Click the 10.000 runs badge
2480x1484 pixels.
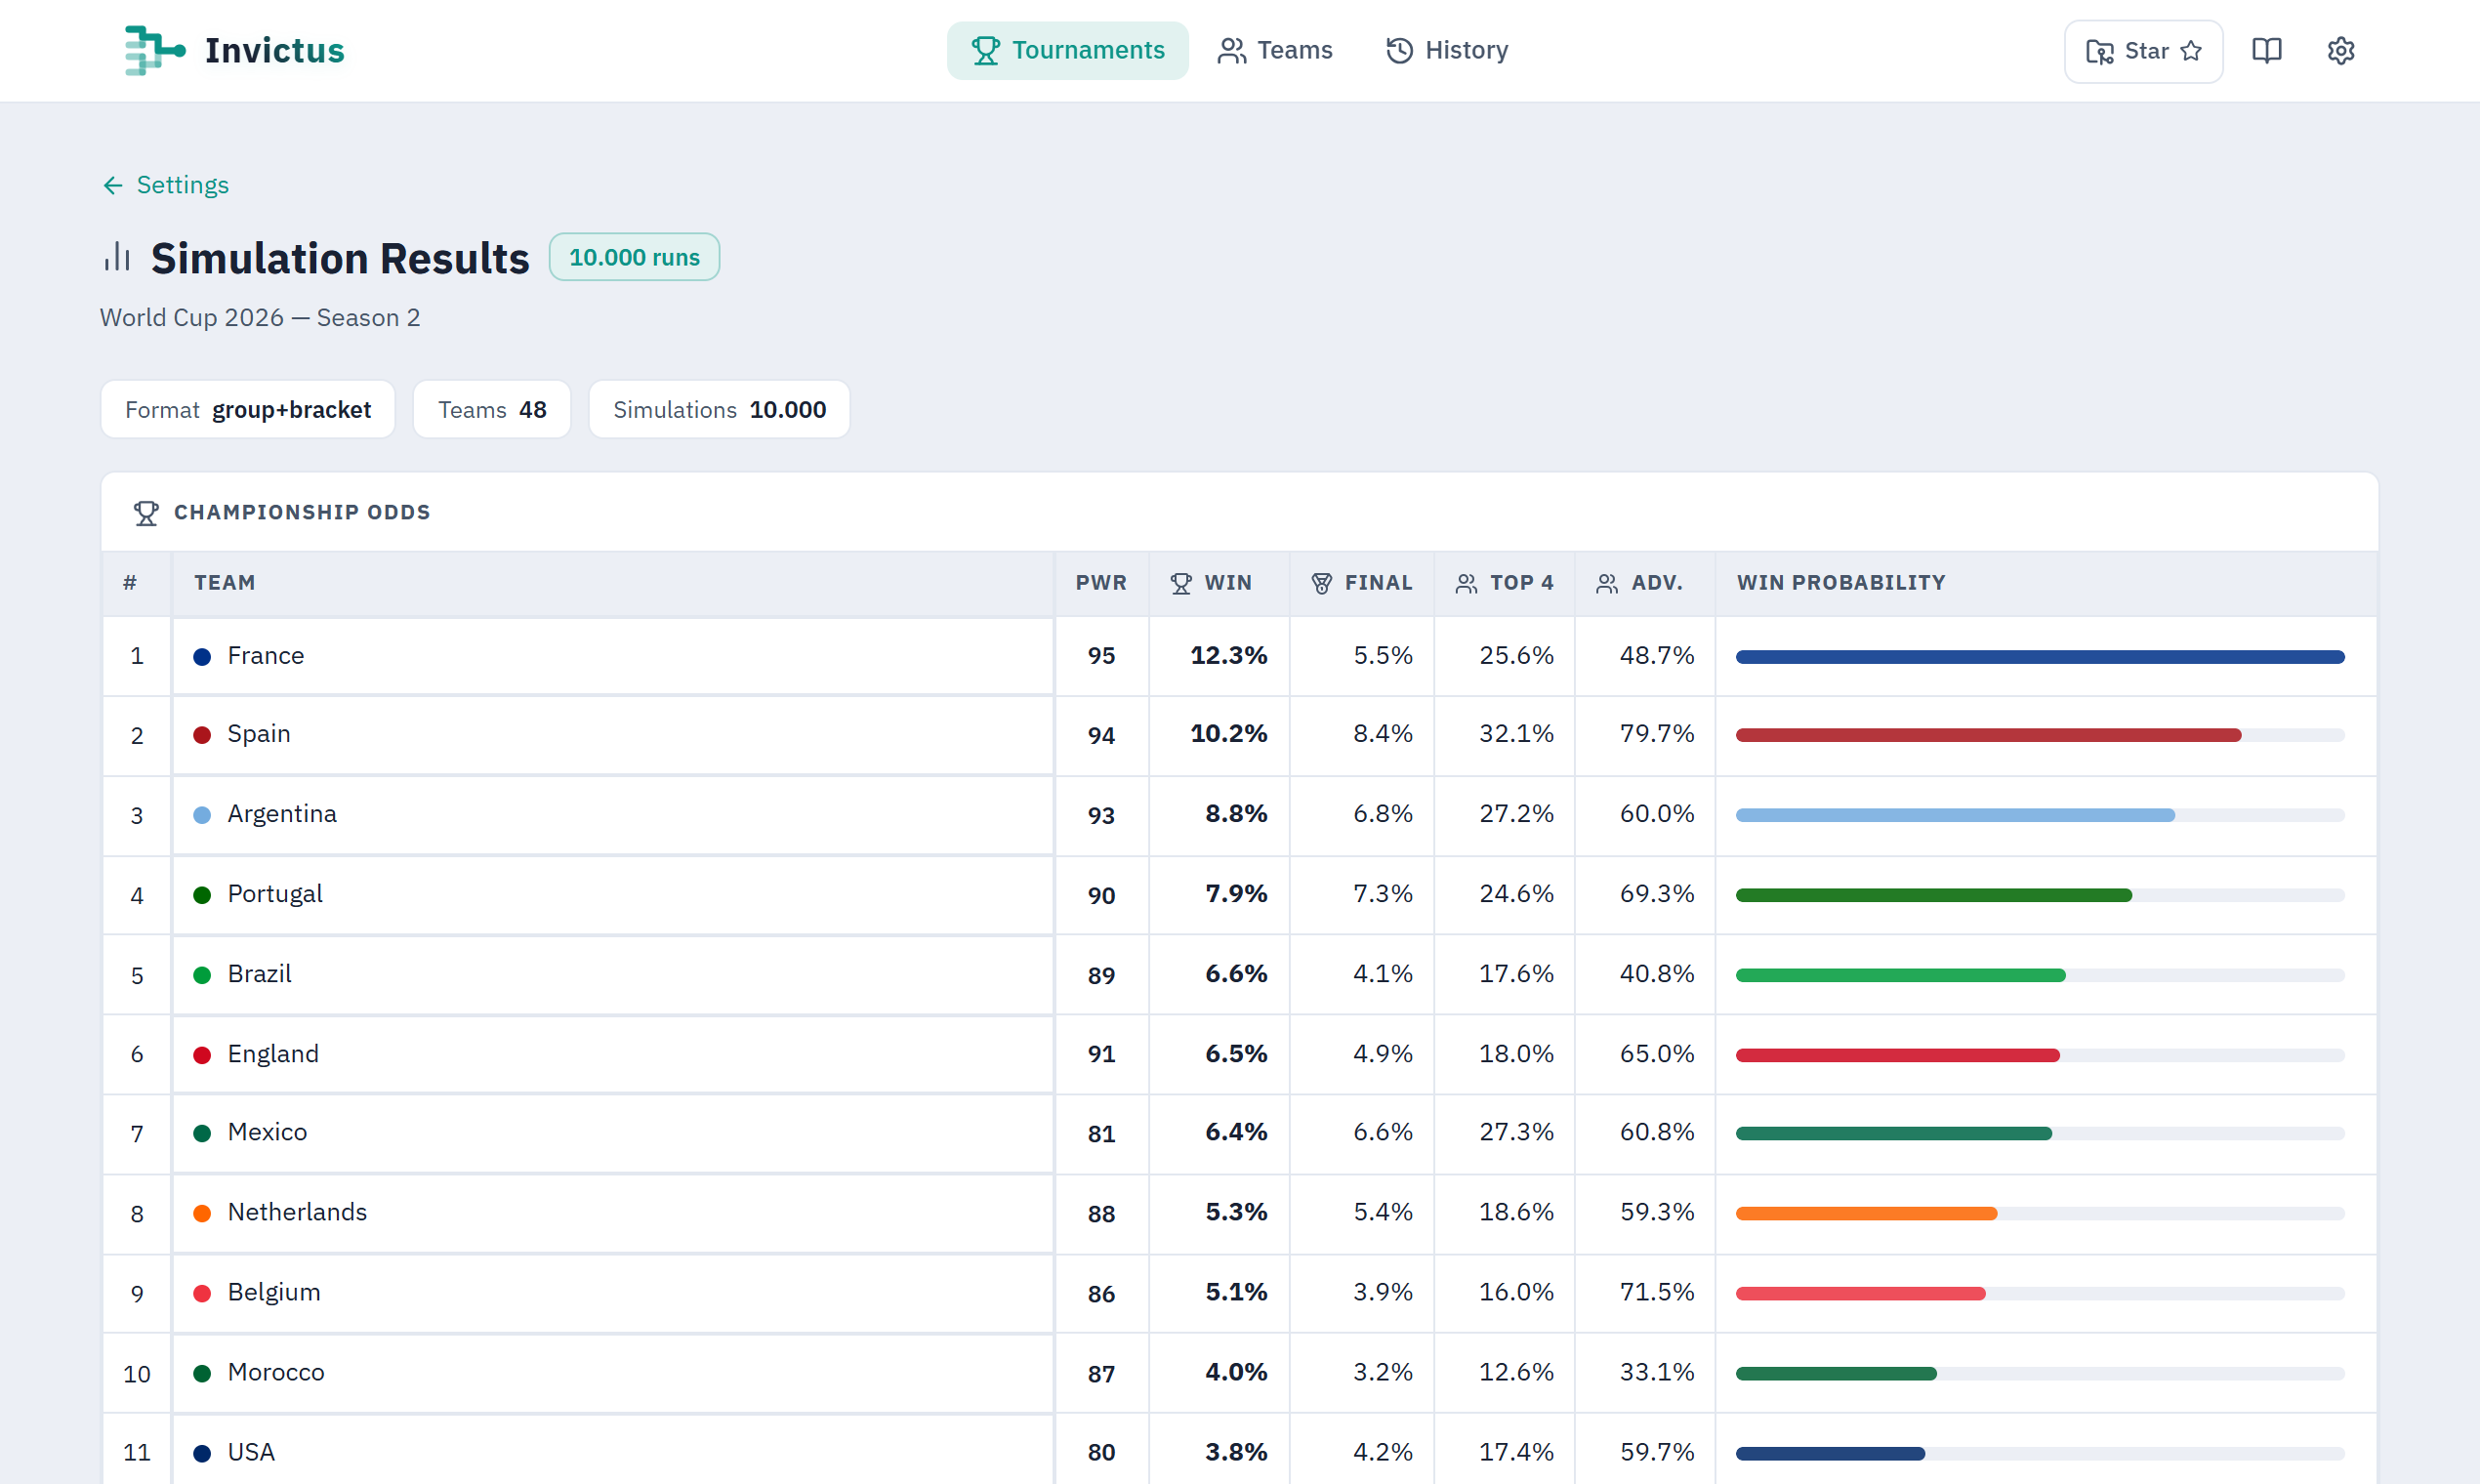pyautogui.click(x=634, y=257)
